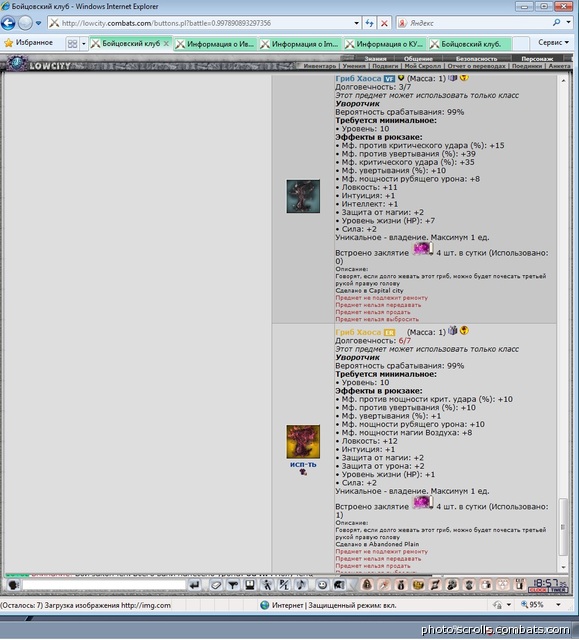Click the smiley face icon in chat toolbar
579x640 pixels.
pos(322,585)
